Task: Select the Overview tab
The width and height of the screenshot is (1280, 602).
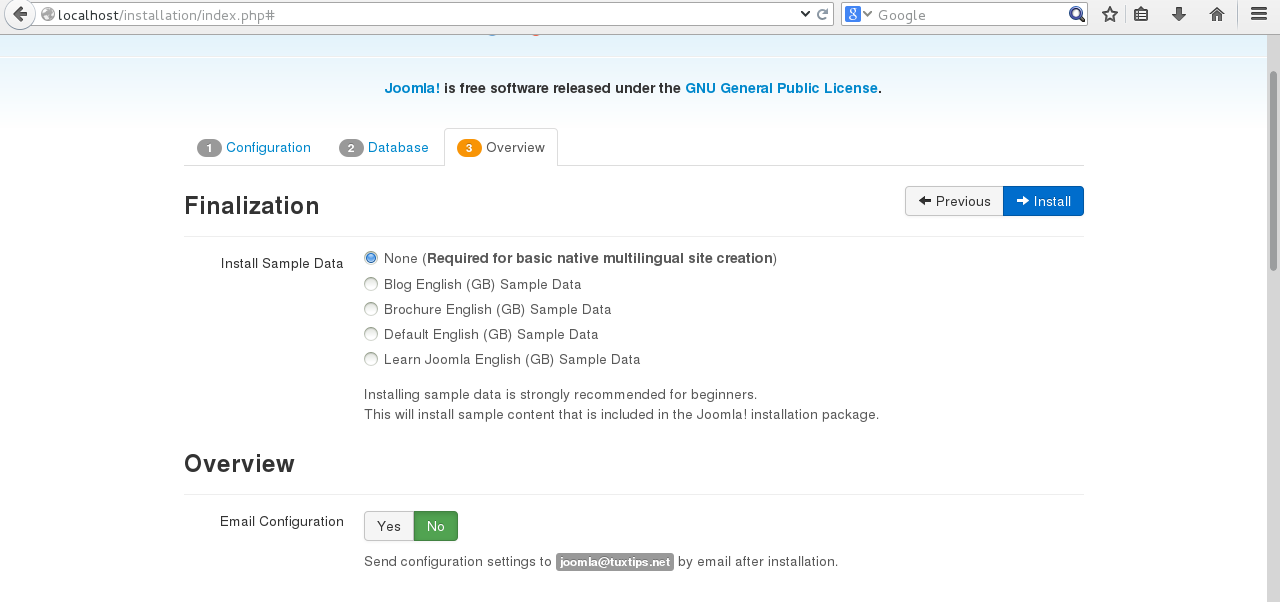Action: (501, 147)
